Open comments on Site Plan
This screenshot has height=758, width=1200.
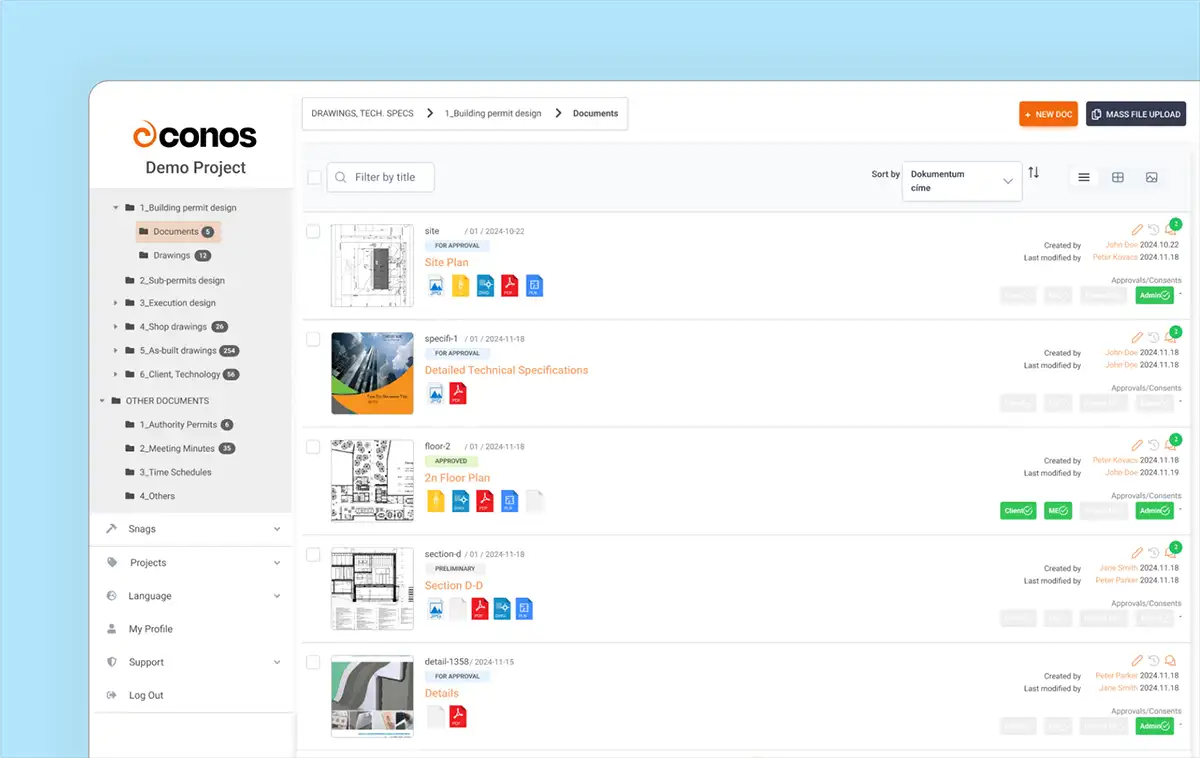coord(1170,230)
